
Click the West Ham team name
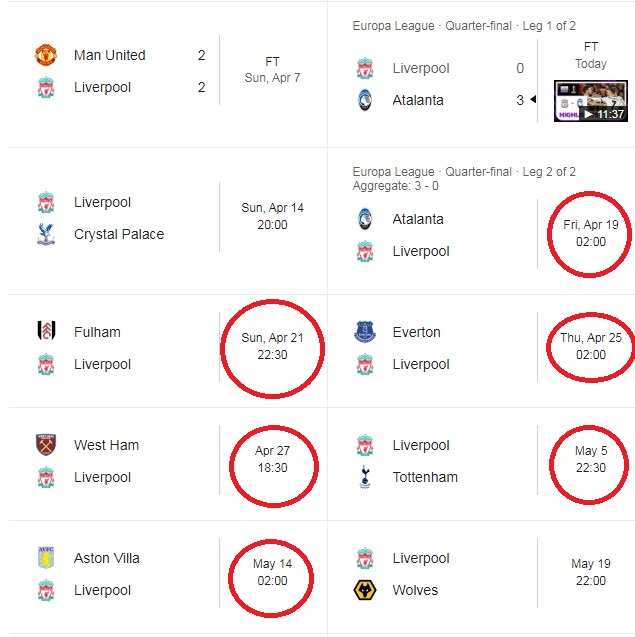(x=106, y=445)
